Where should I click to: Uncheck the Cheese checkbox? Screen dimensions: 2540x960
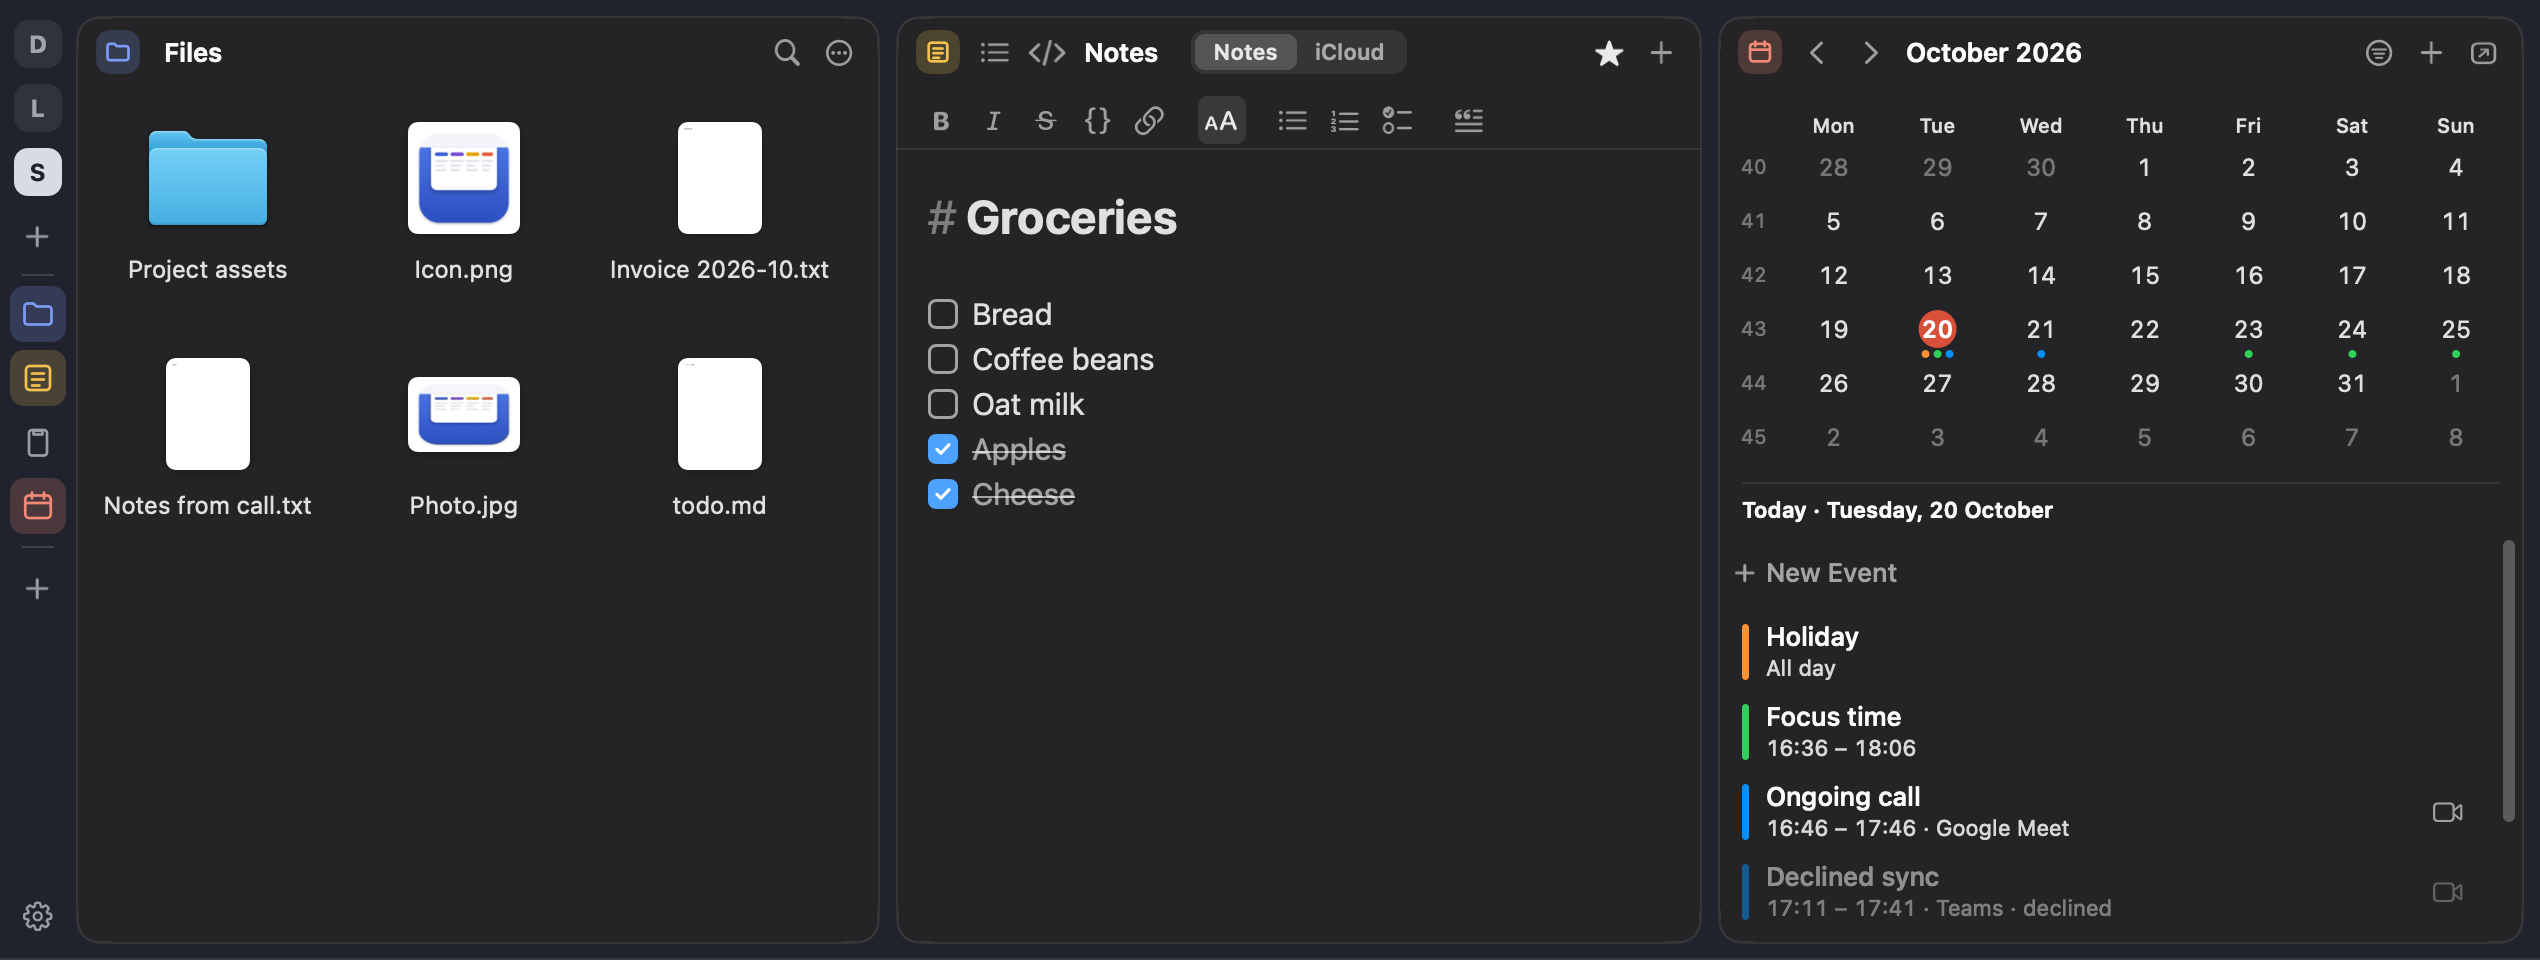943,494
